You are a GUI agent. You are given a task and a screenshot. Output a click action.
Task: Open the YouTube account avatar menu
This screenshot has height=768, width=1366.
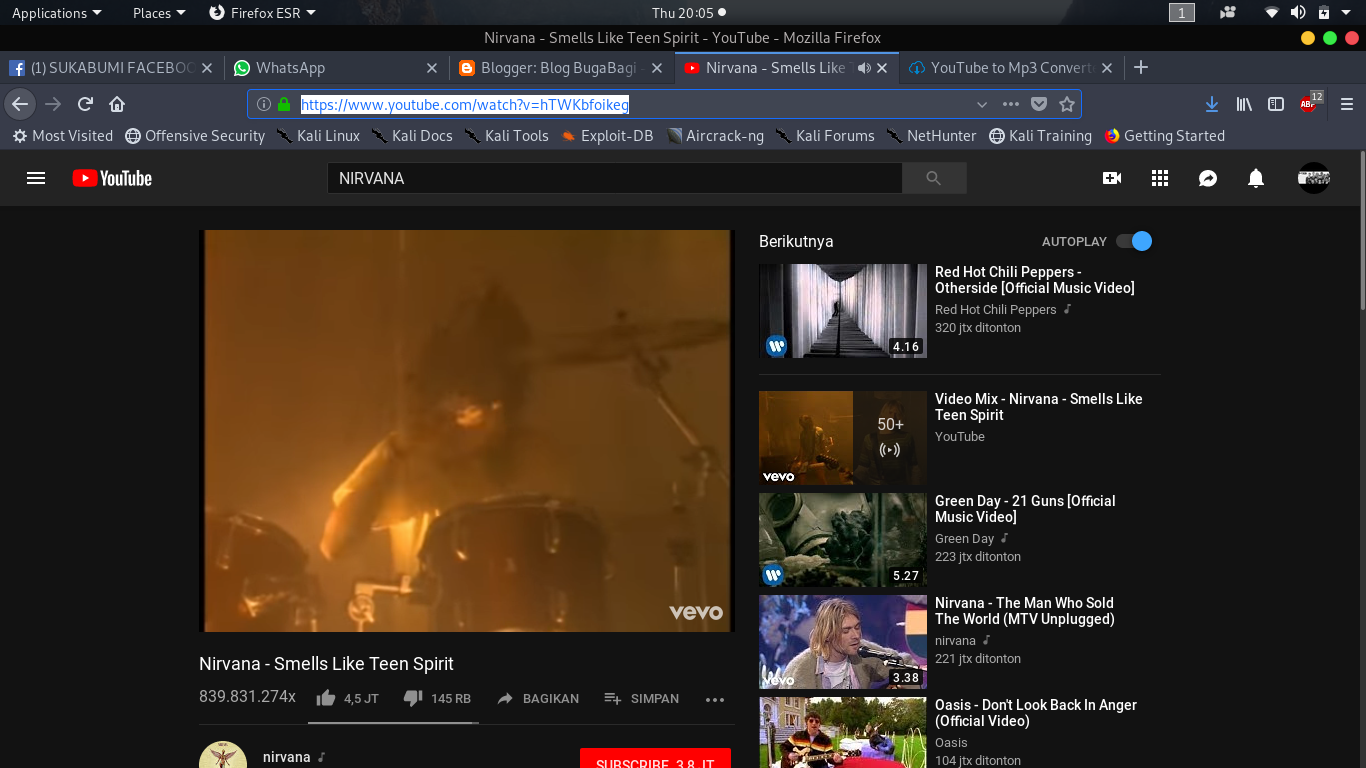1314,178
